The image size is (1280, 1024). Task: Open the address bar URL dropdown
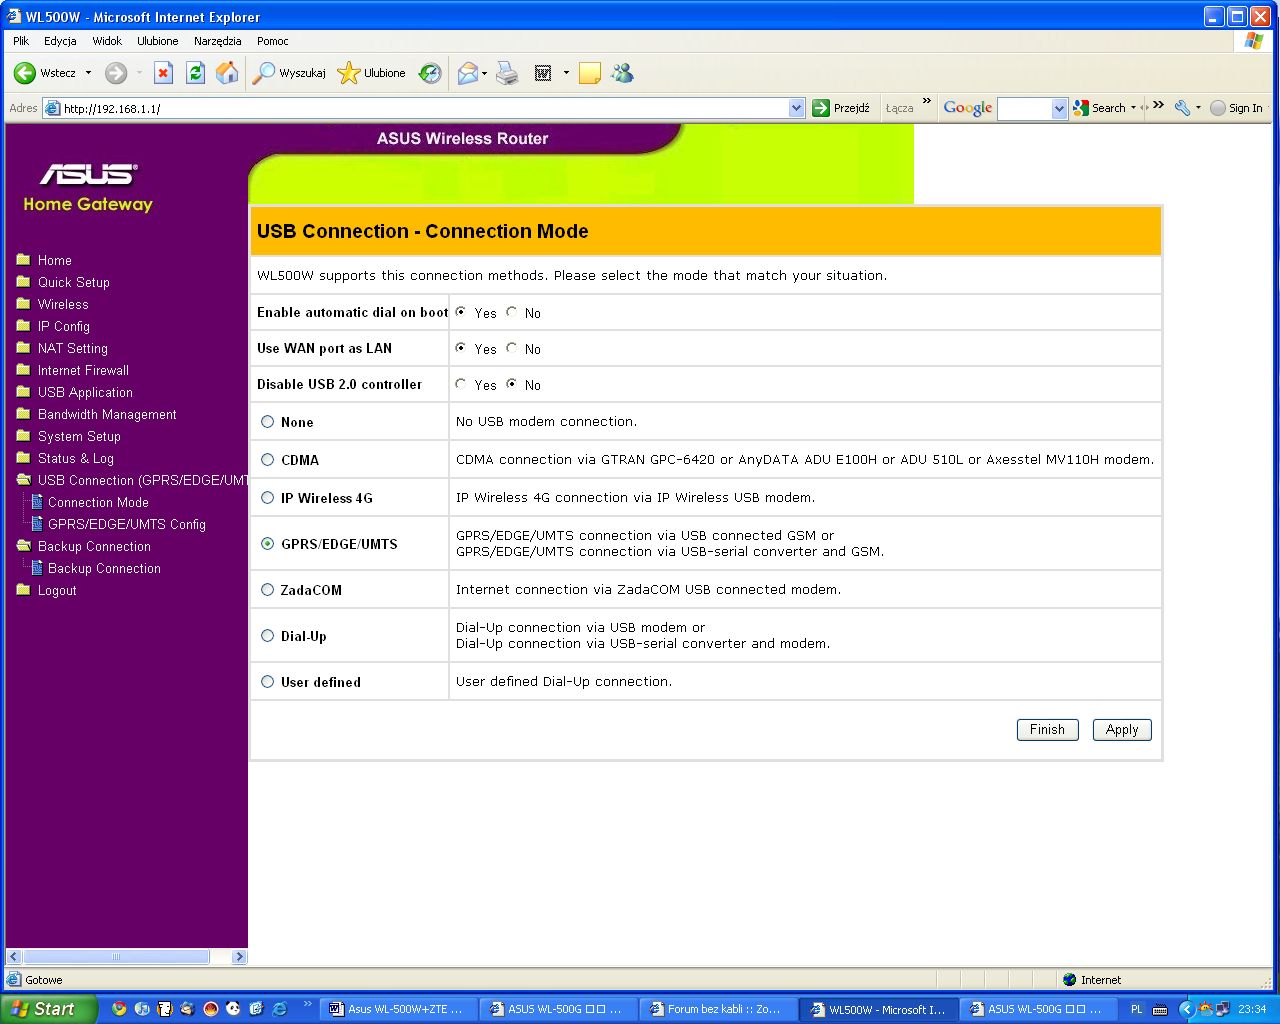pos(797,108)
